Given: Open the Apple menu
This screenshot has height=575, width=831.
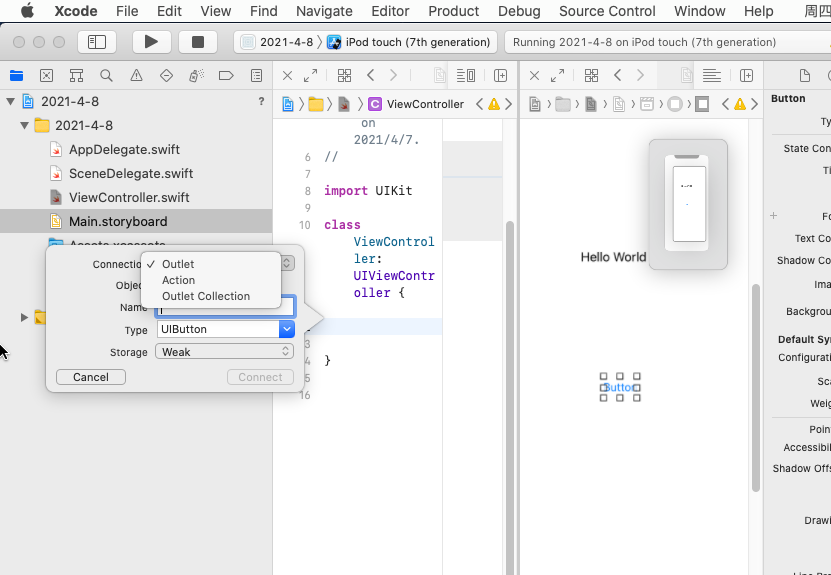Looking at the screenshot, I should 28,11.
